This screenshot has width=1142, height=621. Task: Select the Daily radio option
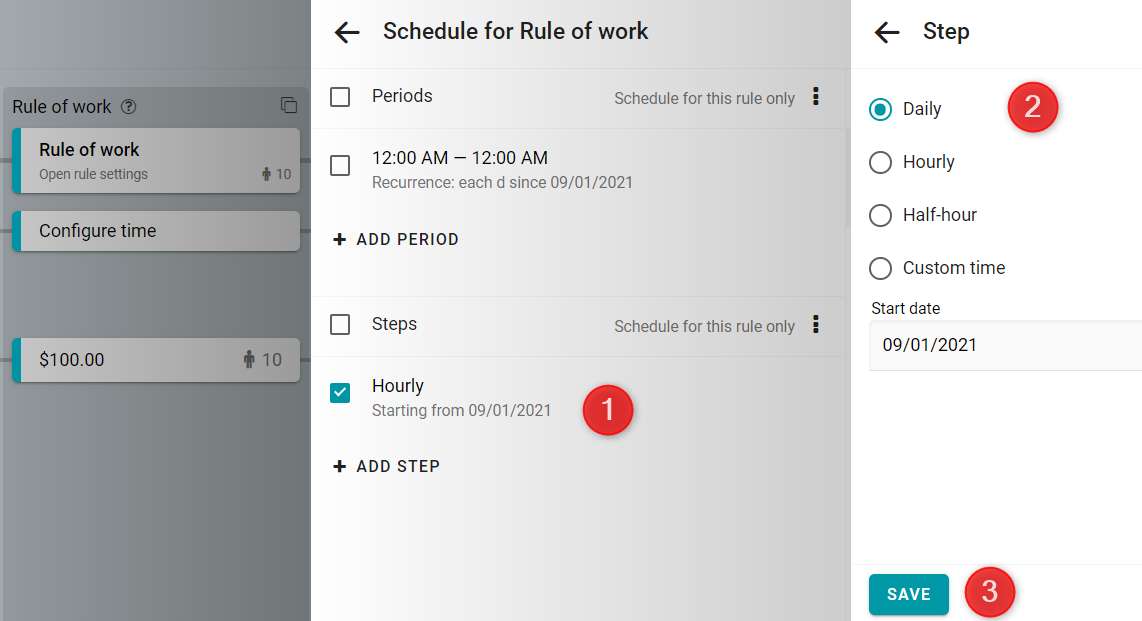[x=881, y=109]
